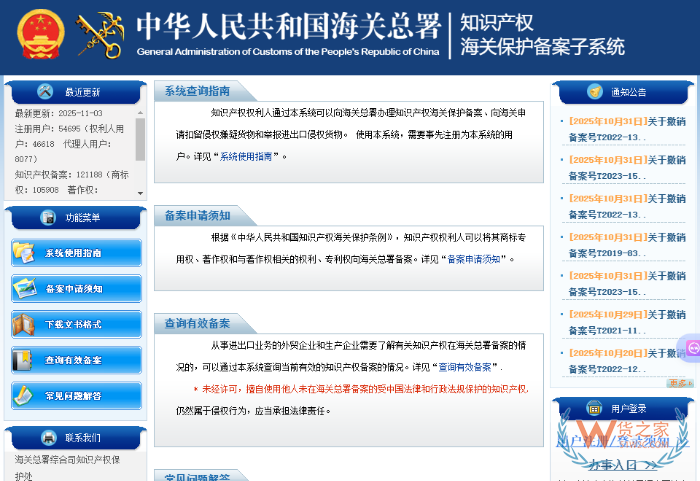Click the tools icon beside 最近更新

pos(45,91)
